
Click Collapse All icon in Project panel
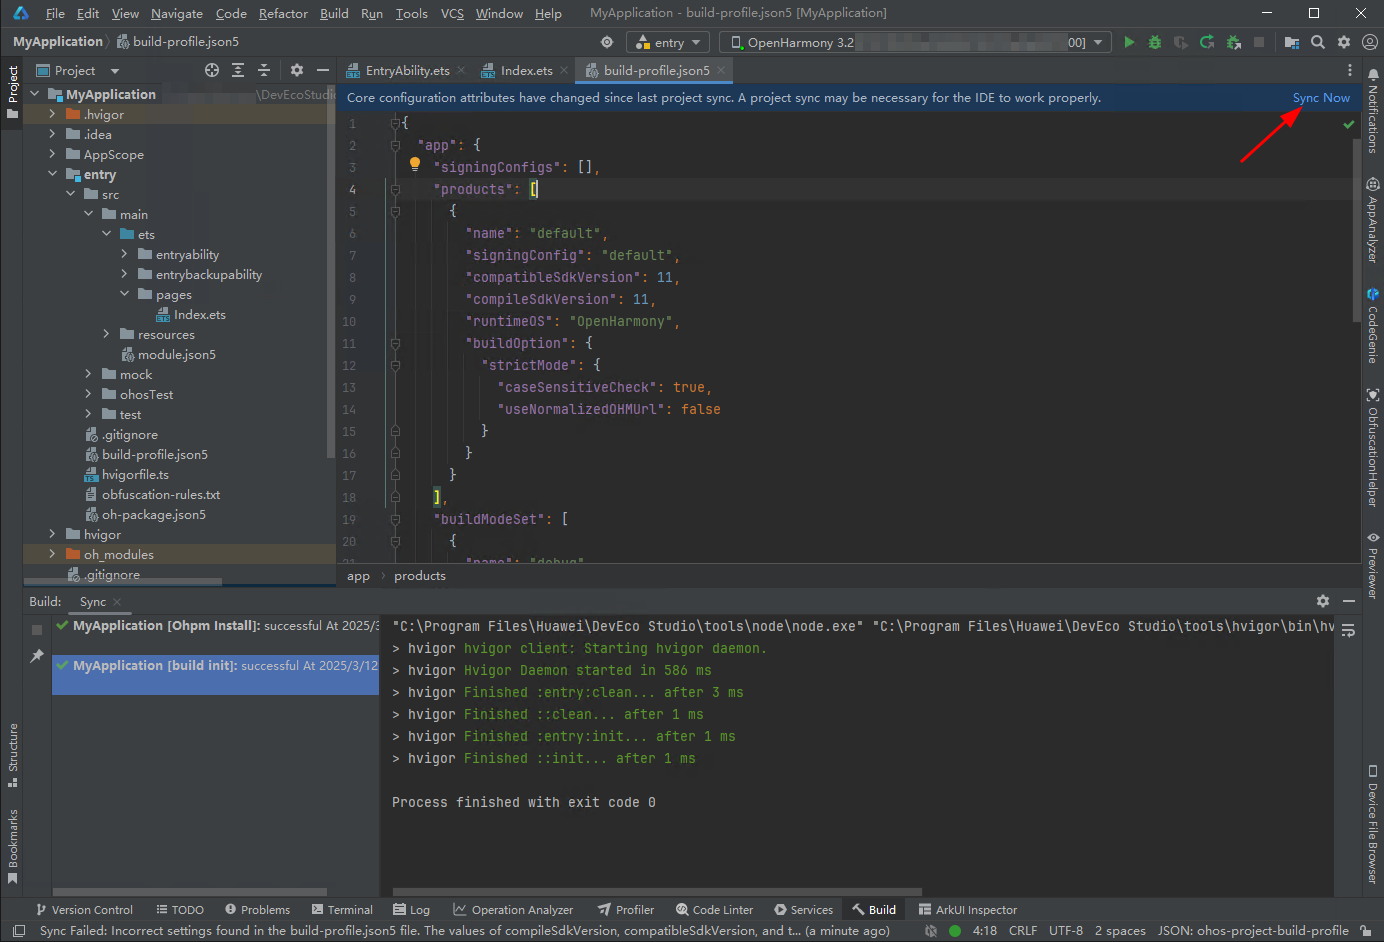click(264, 70)
